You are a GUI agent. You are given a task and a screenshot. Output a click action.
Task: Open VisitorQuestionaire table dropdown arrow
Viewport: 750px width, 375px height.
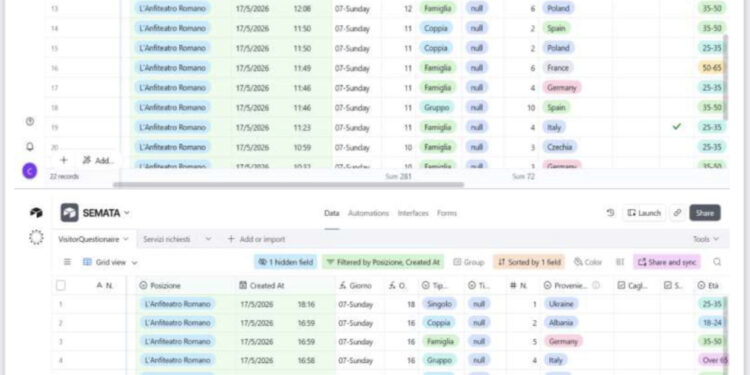pos(126,239)
